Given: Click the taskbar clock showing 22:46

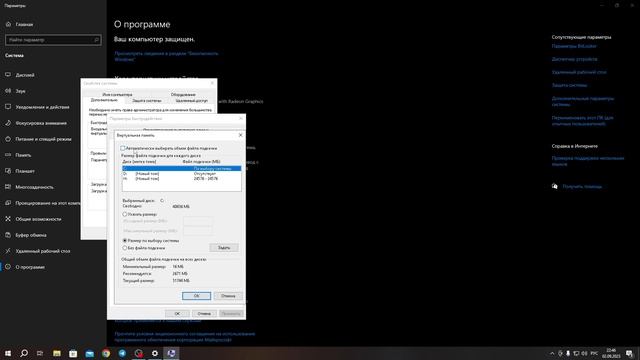Looking at the screenshot, I should [x=611, y=353].
